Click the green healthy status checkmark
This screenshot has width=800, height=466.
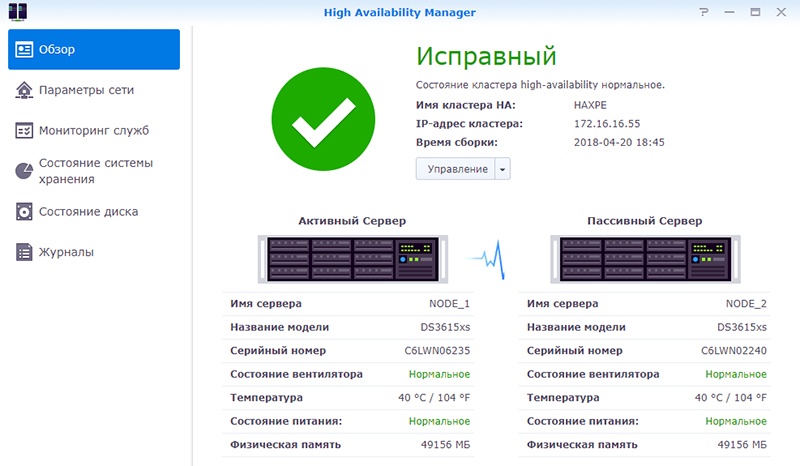click(x=323, y=119)
